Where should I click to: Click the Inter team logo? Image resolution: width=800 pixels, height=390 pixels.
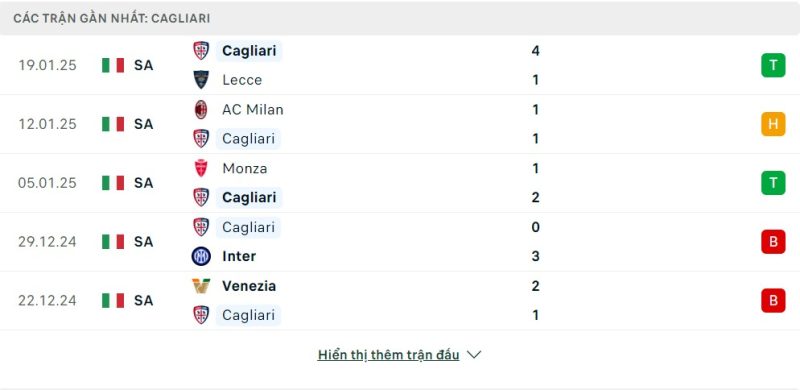[201, 256]
